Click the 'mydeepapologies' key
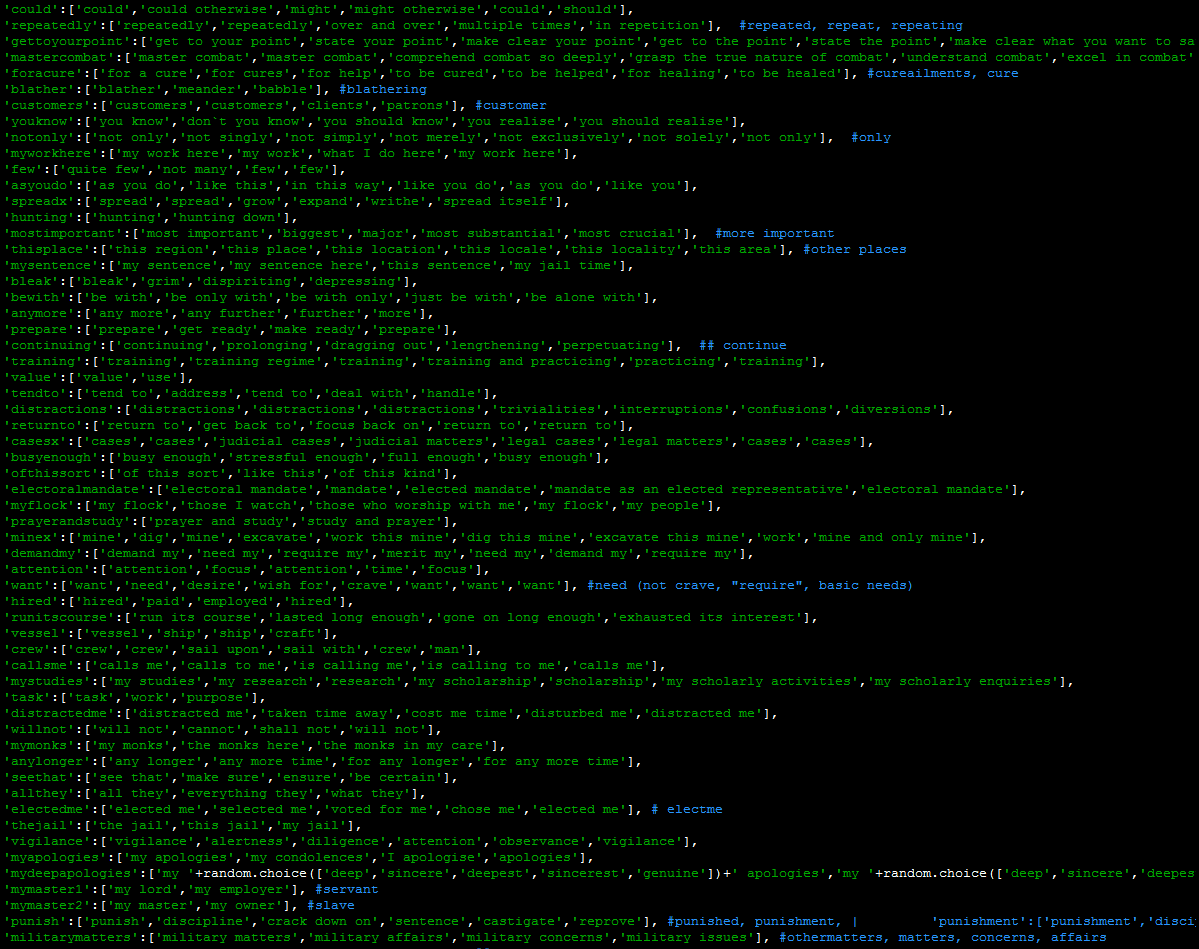The image size is (1199, 949). (71, 874)
